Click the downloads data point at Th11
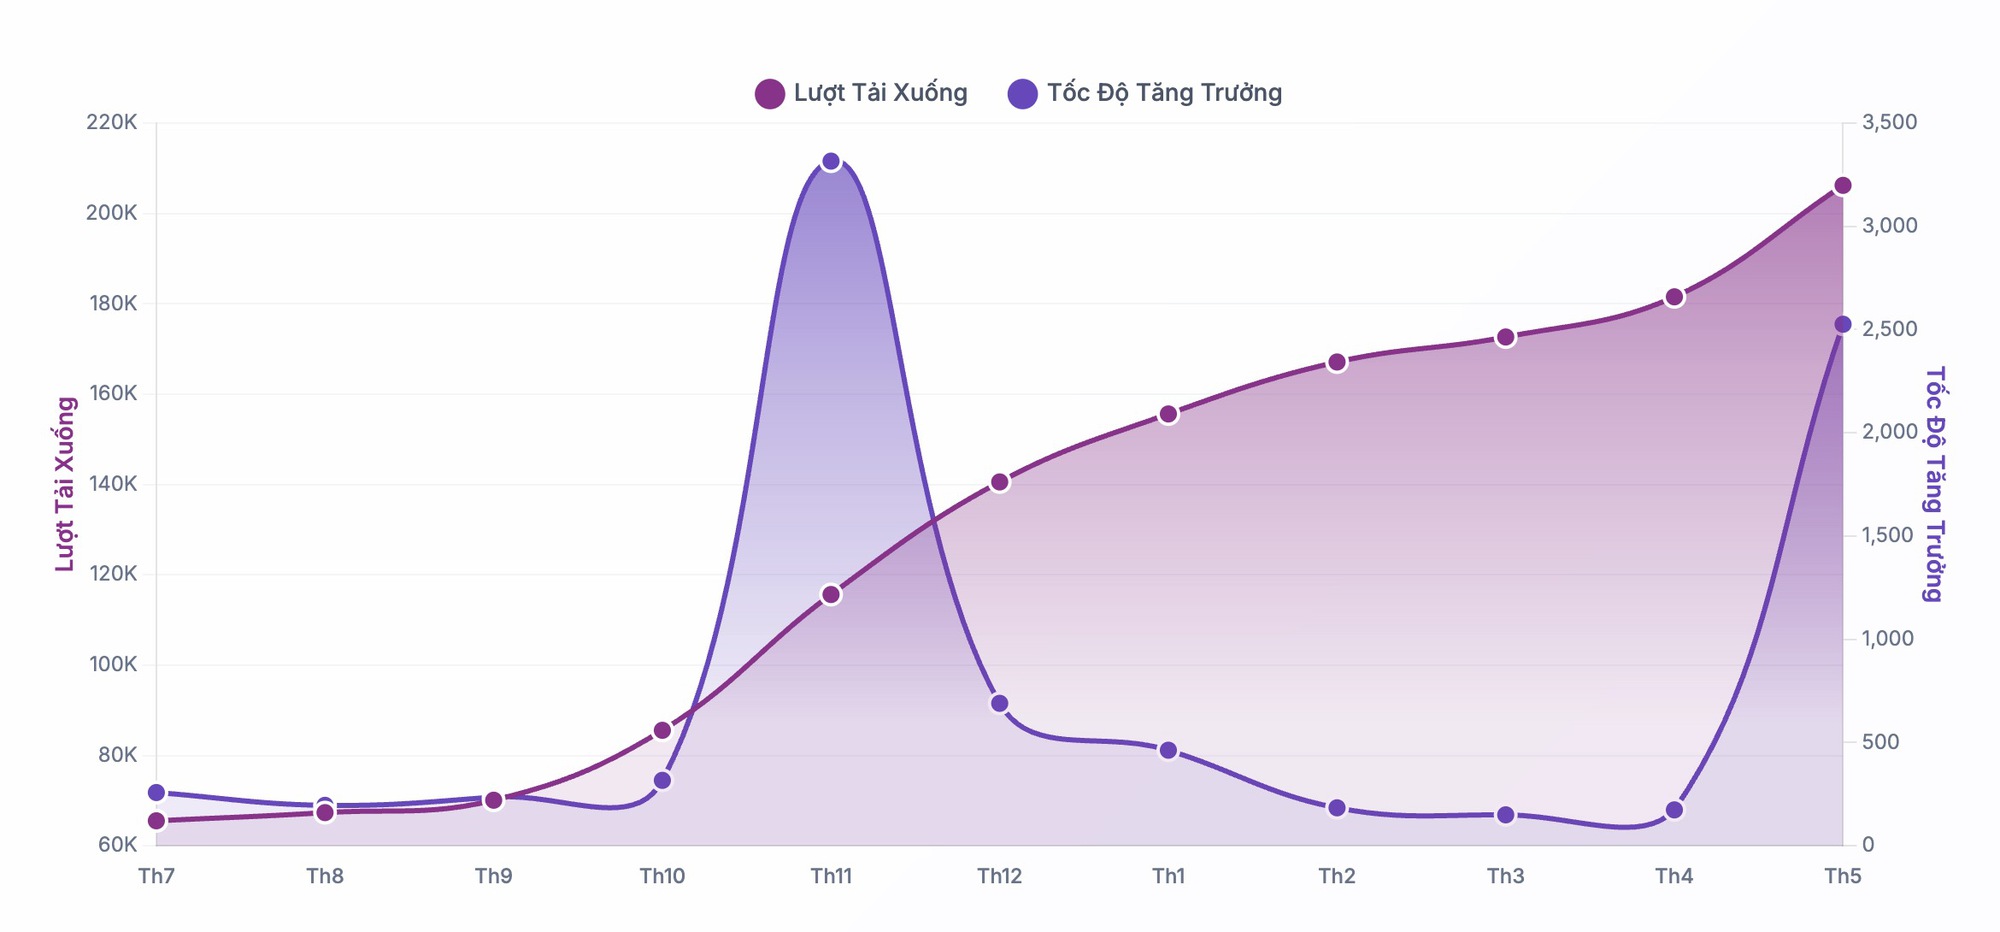2000x932 pixels. tap(831, 595)
